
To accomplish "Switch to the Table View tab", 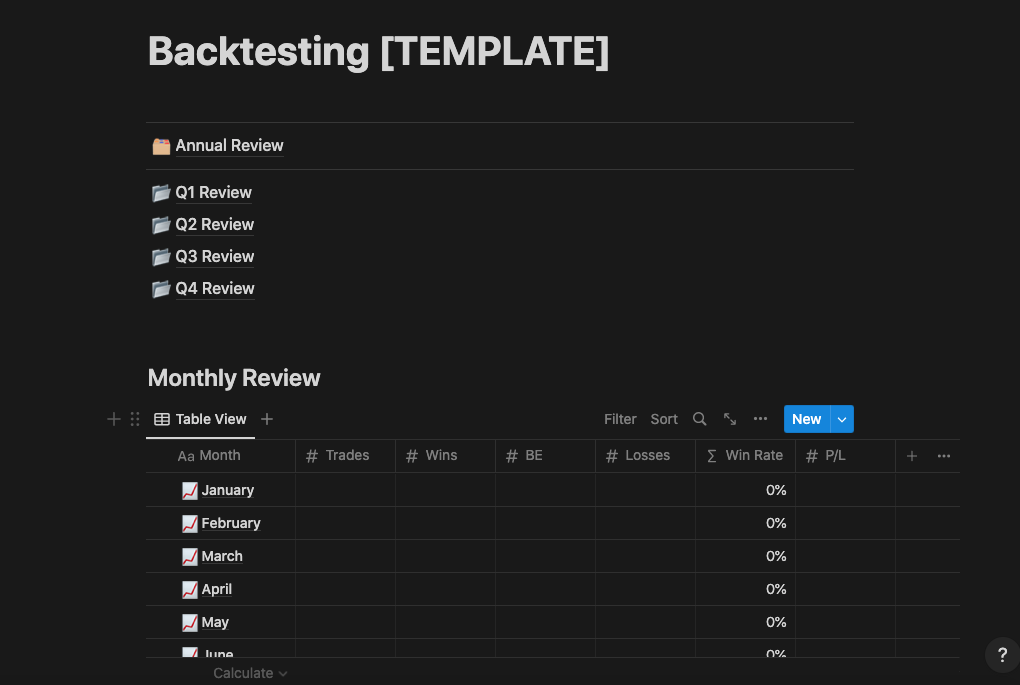I will 199,419.
